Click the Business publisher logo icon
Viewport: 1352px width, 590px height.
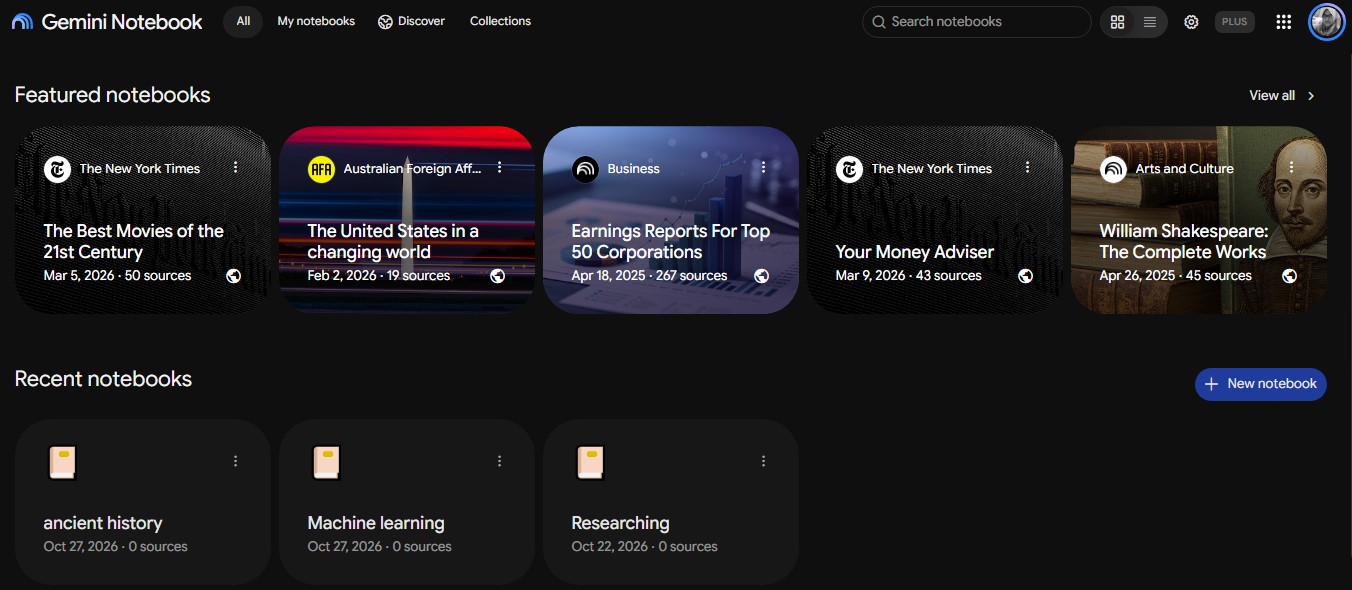pyautogui.click(x=585, y=169)
